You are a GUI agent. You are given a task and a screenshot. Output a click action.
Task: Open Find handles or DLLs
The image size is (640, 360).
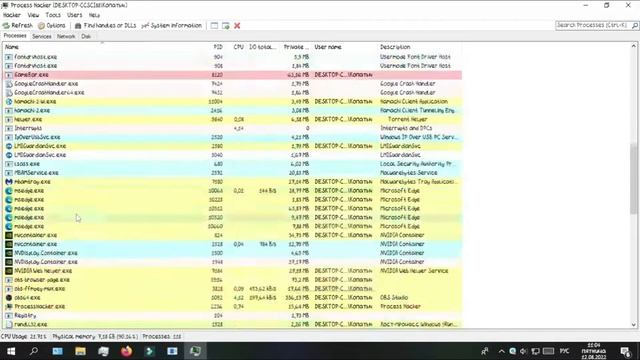click(x=105, y=25)
